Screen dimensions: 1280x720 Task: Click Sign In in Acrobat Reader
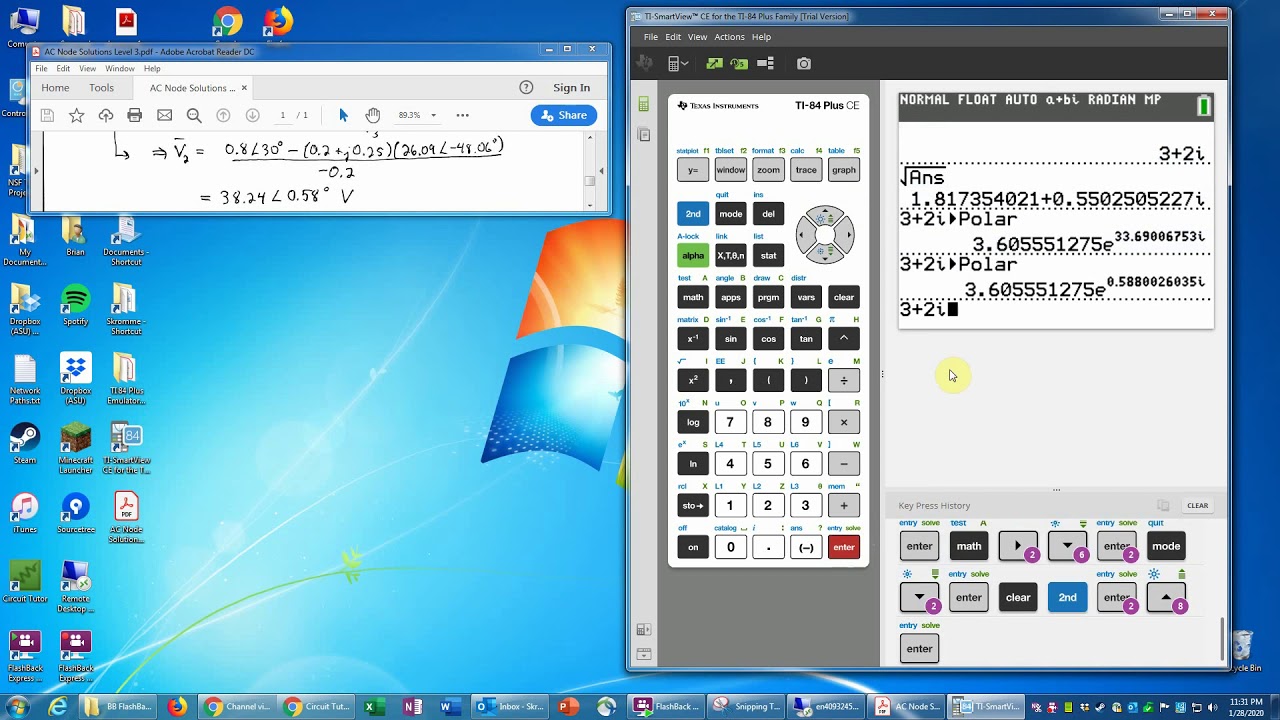(572, 88)
